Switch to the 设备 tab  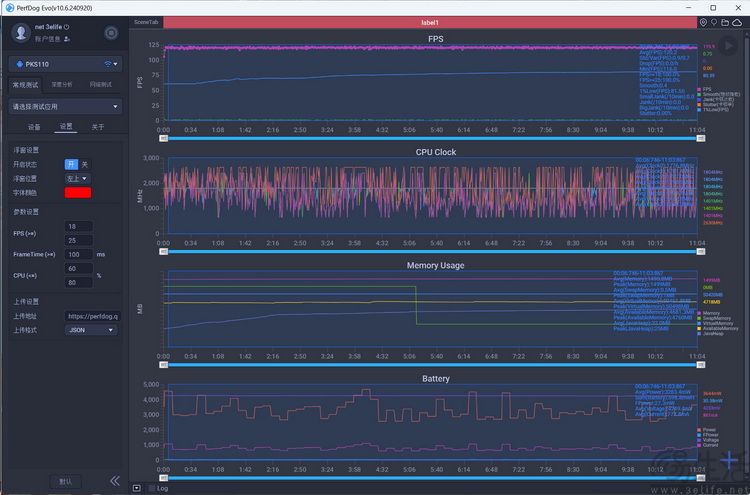tap(34, 127)
